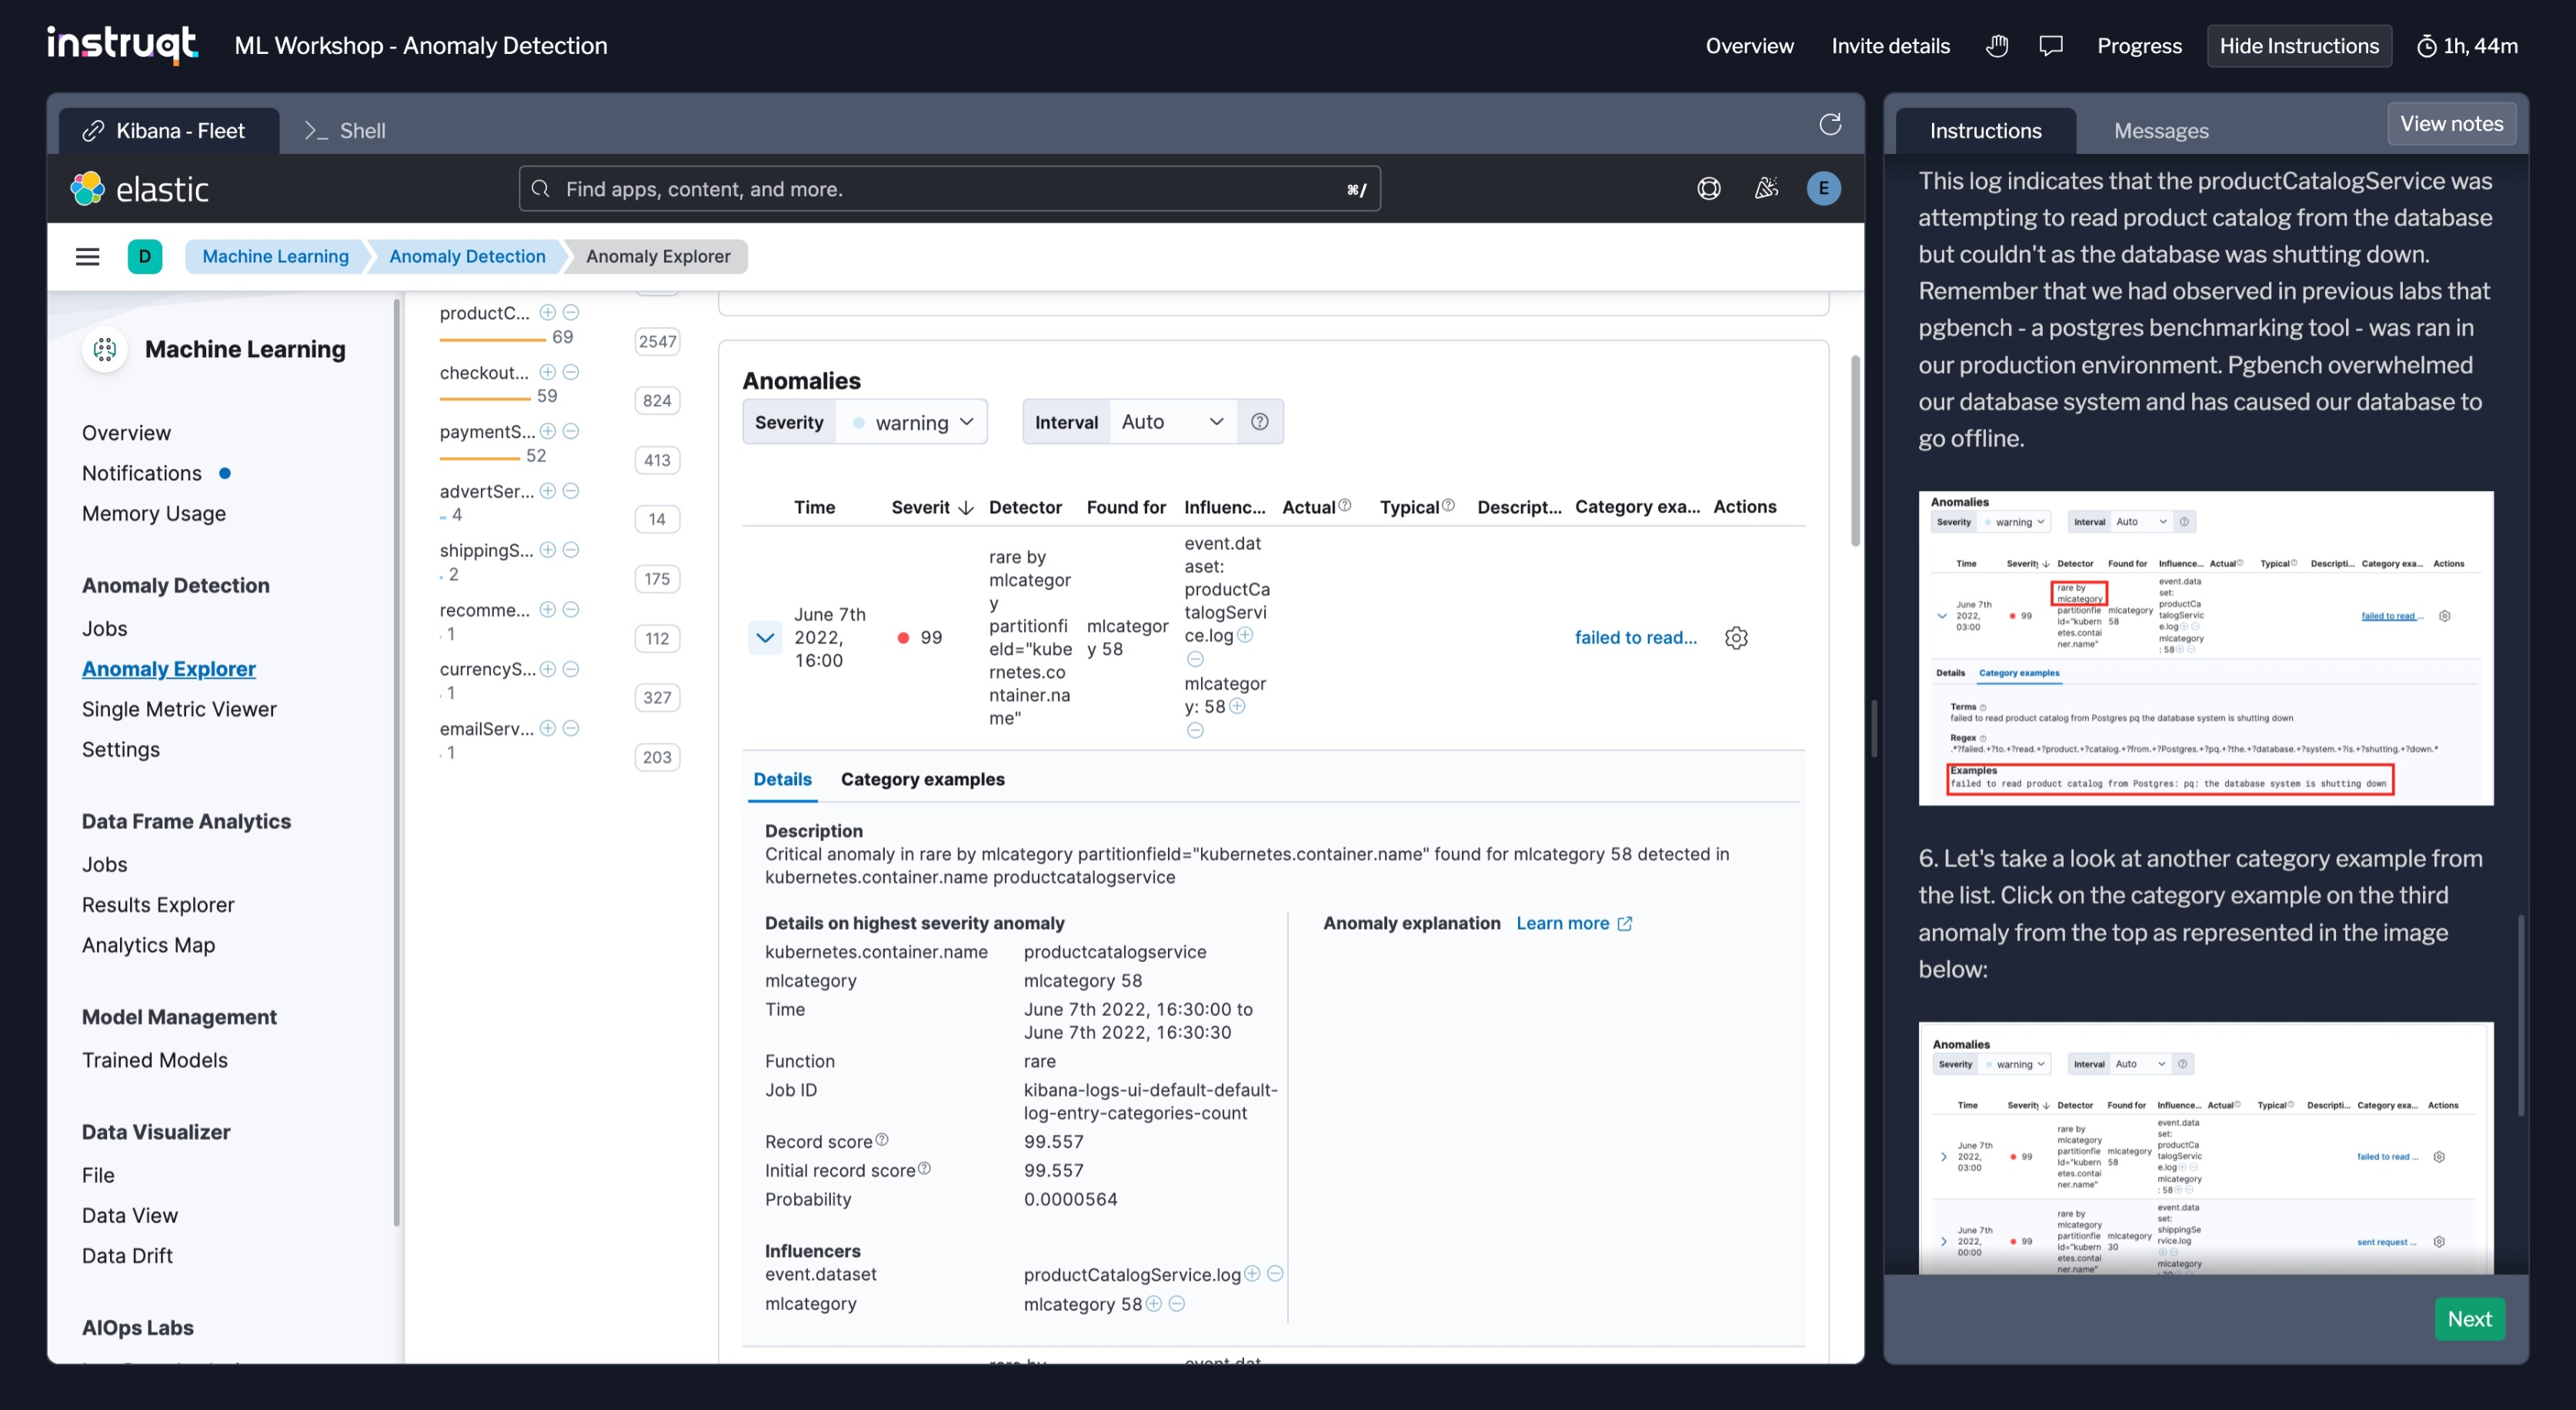
Task: Select the Instructions tab
Action: (x=1985, y=131)
